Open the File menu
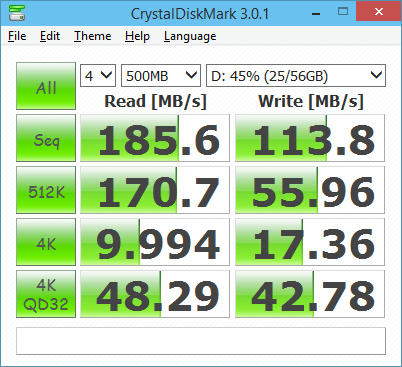 (17, 36)
